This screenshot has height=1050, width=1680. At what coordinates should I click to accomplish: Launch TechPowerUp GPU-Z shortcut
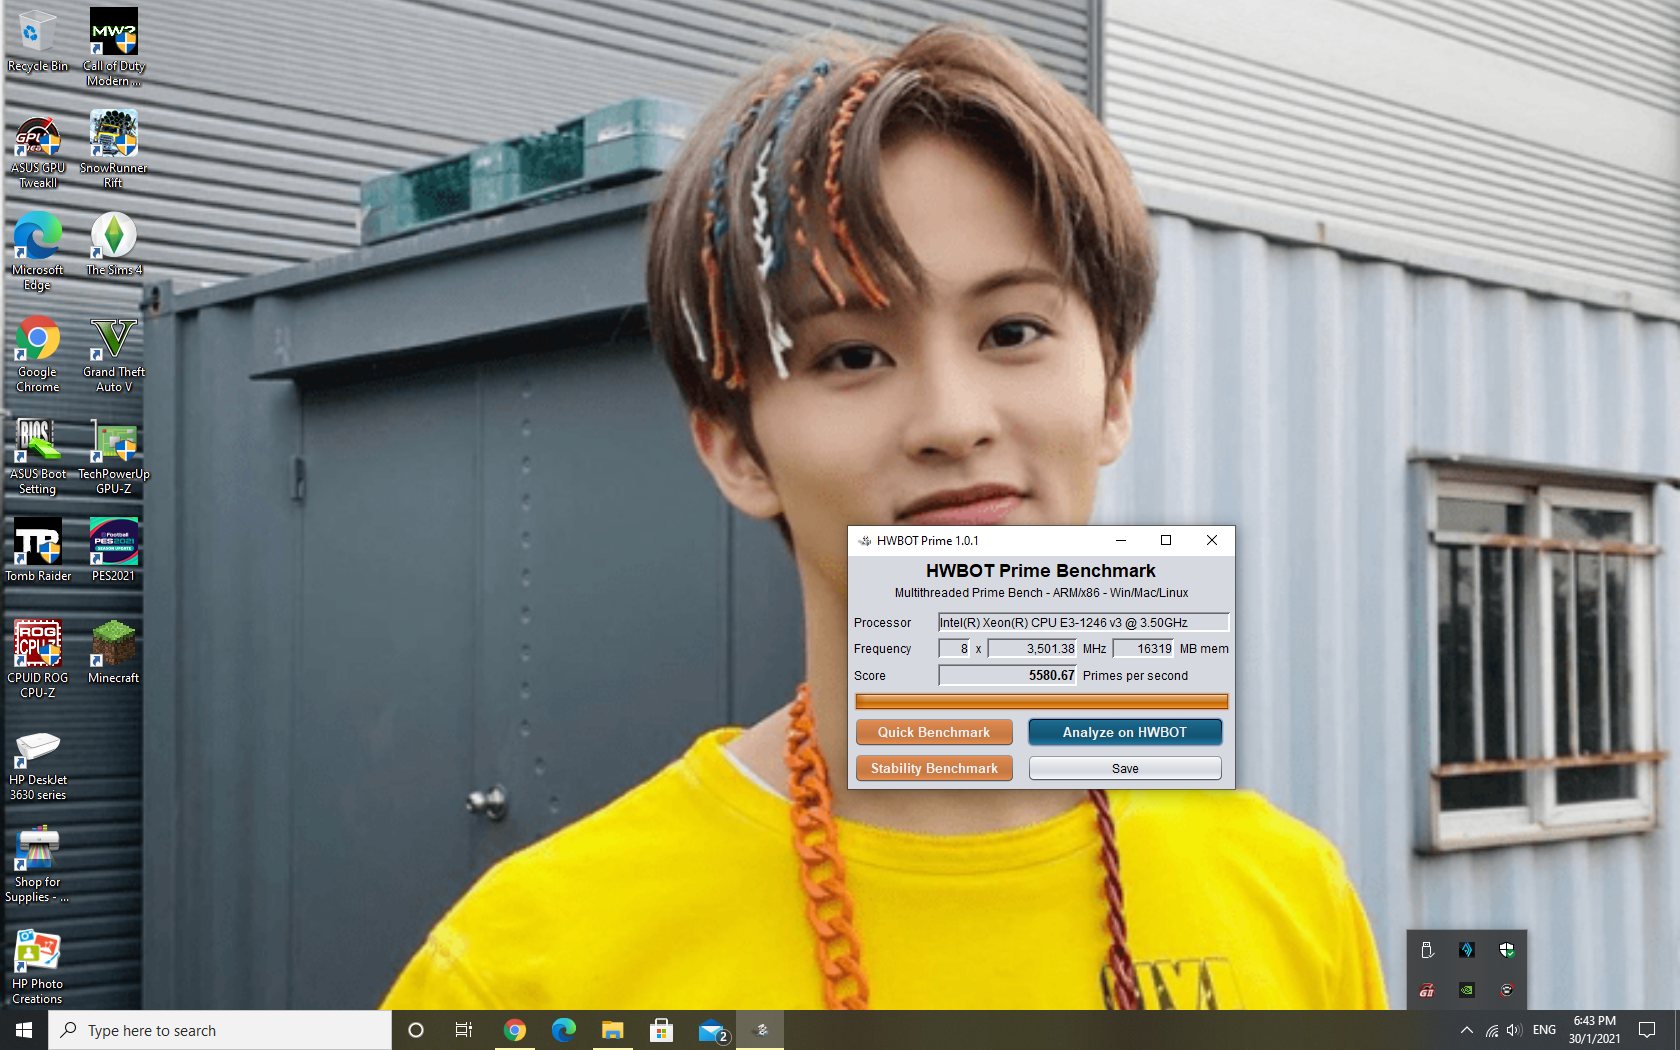pyautogui.click(x=113, y=456)
